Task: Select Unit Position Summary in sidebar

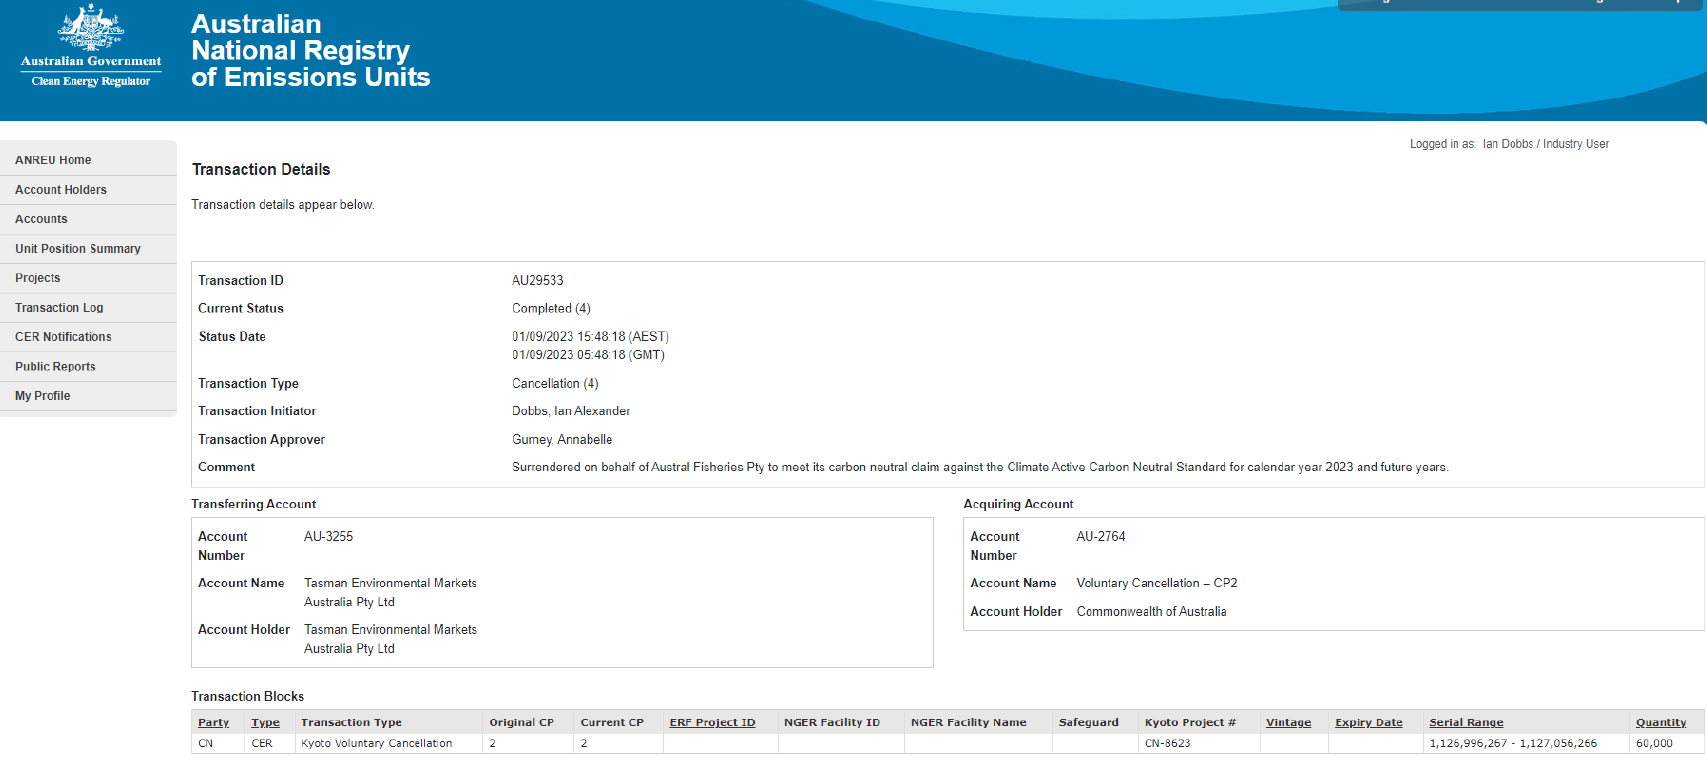Action: click(78, 249)
